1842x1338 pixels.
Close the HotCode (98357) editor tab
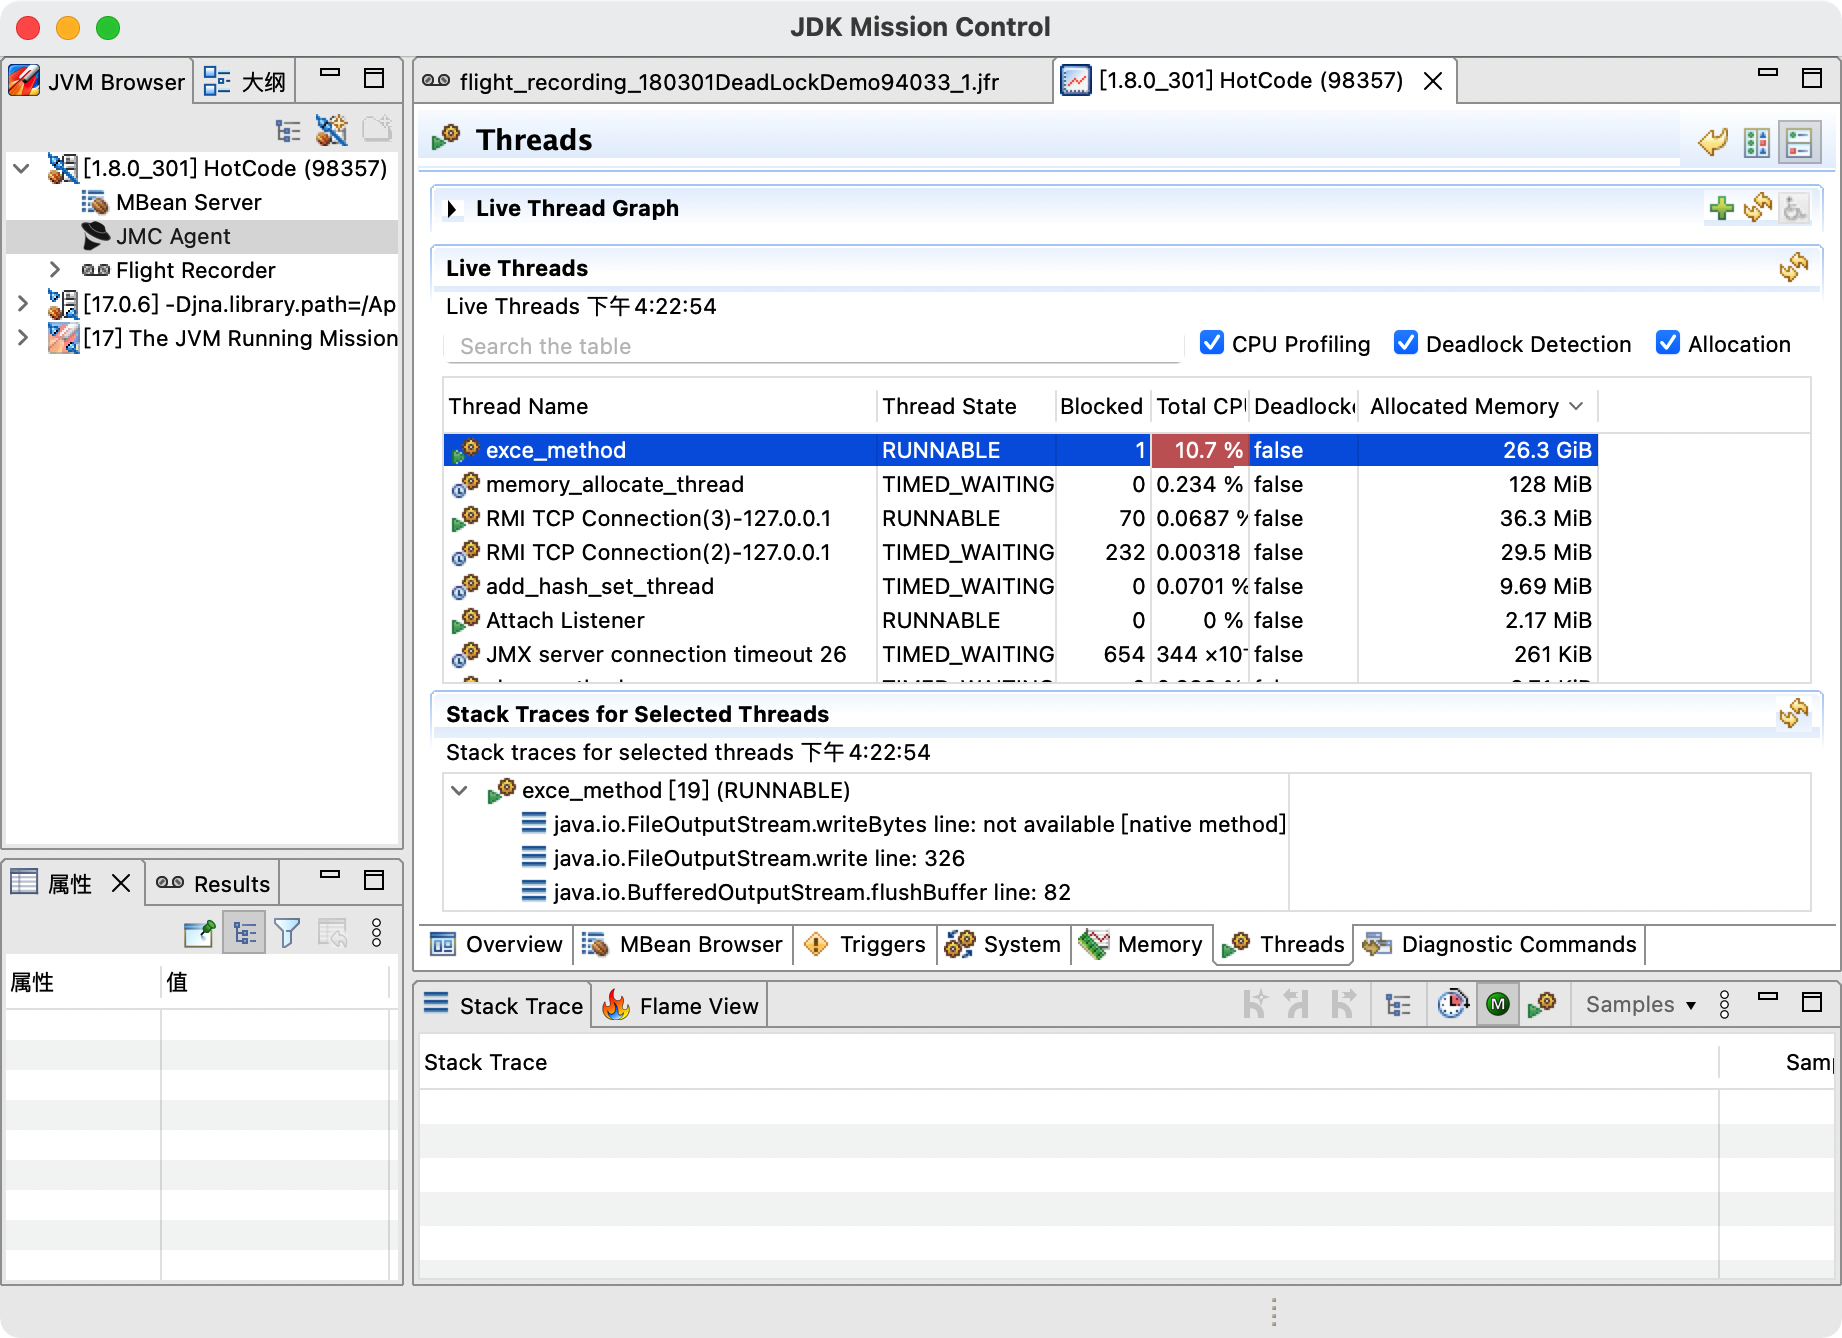tap(1432, 81)
